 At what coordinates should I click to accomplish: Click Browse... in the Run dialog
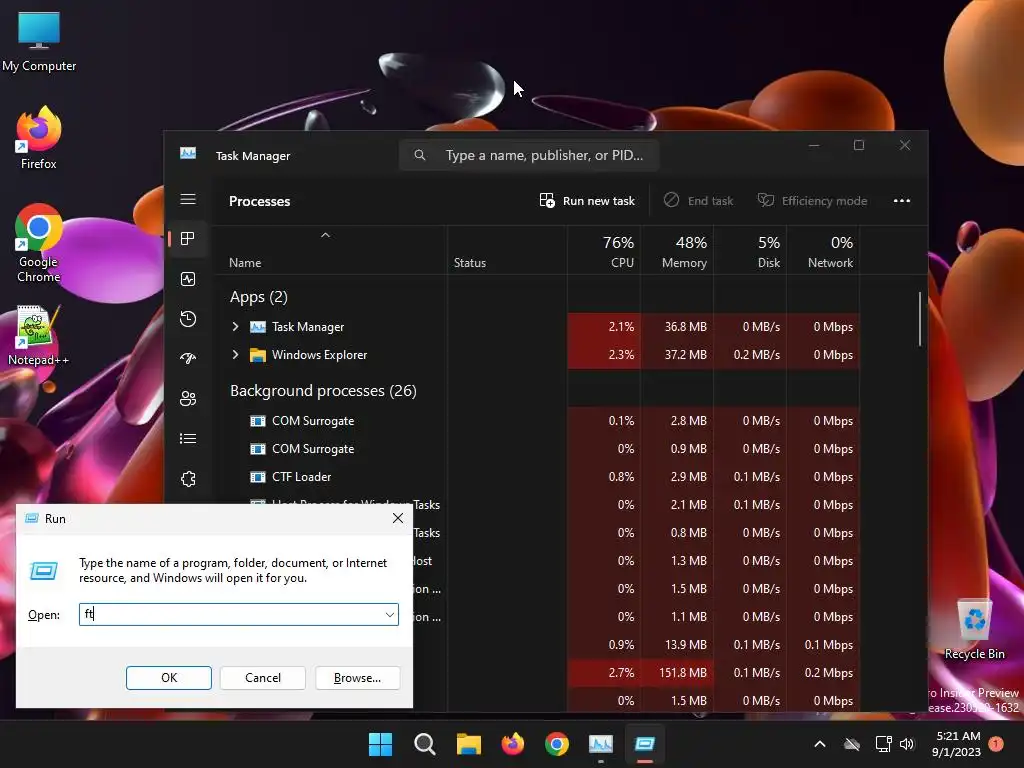coord(357,678)
